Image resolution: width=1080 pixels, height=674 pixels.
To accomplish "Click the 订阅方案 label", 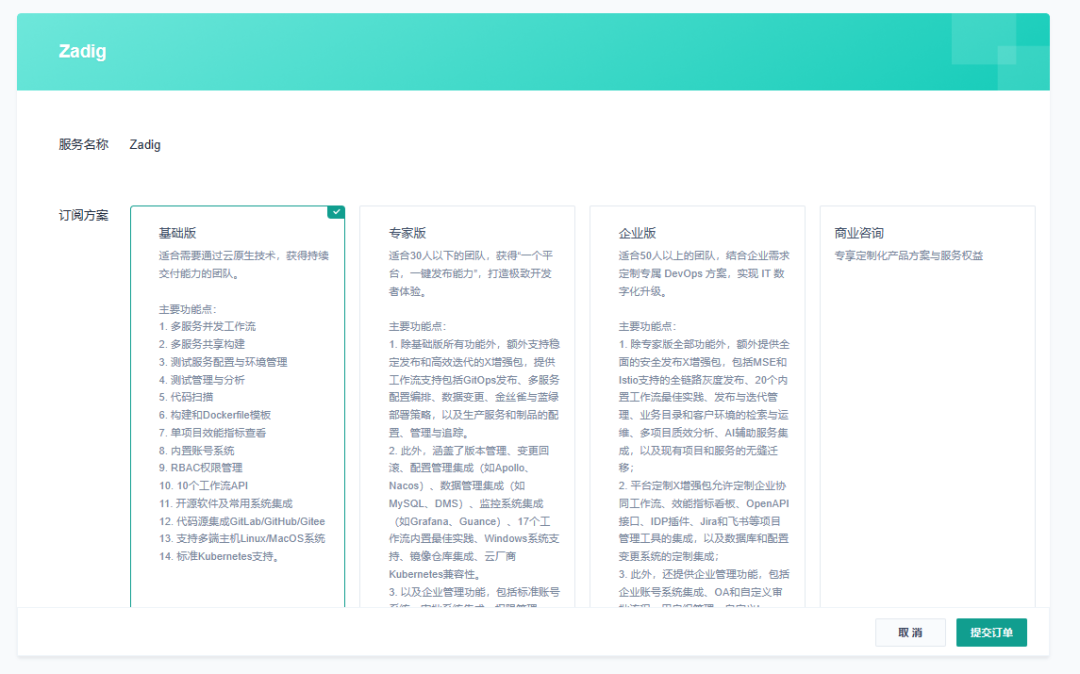I will coord(83,215).
